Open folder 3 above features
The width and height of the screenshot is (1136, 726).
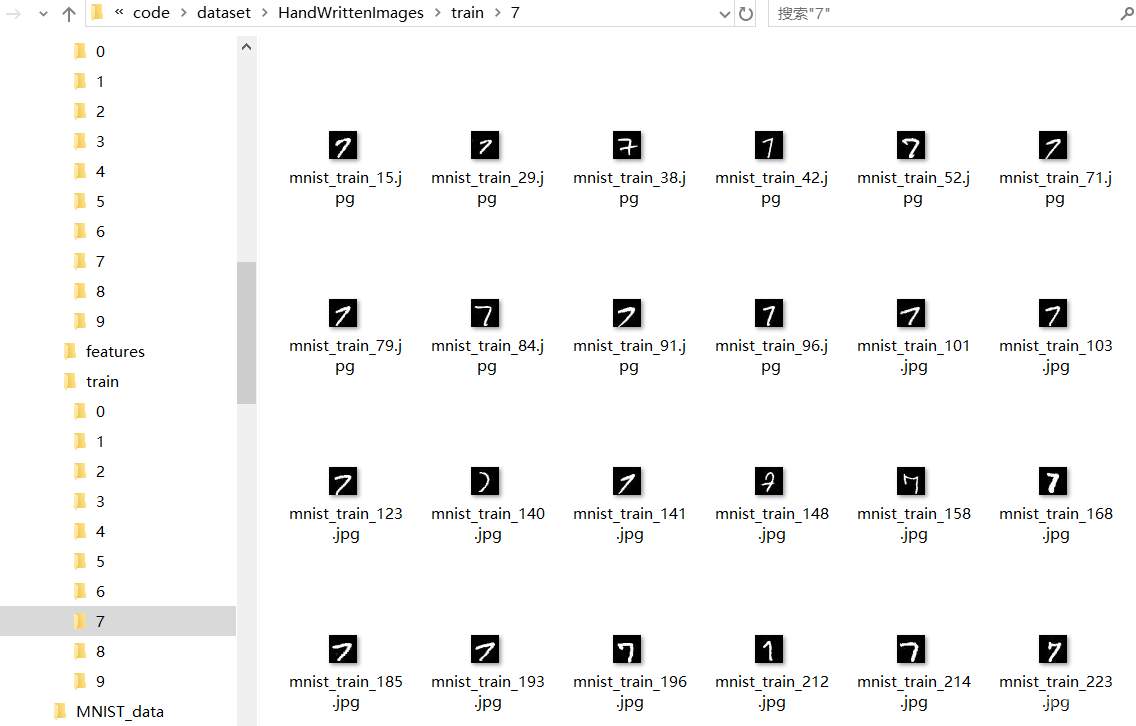[x=100, y=141]
